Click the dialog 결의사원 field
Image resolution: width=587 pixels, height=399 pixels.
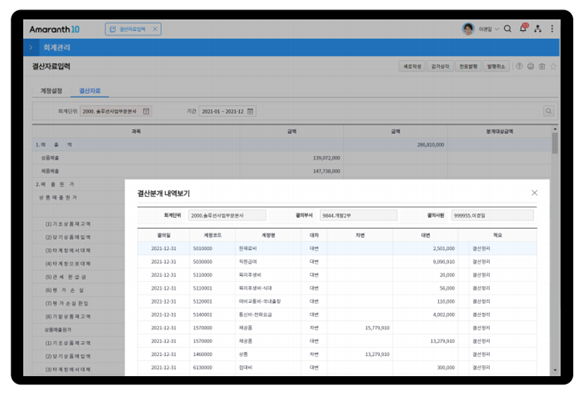click(492, 215)
